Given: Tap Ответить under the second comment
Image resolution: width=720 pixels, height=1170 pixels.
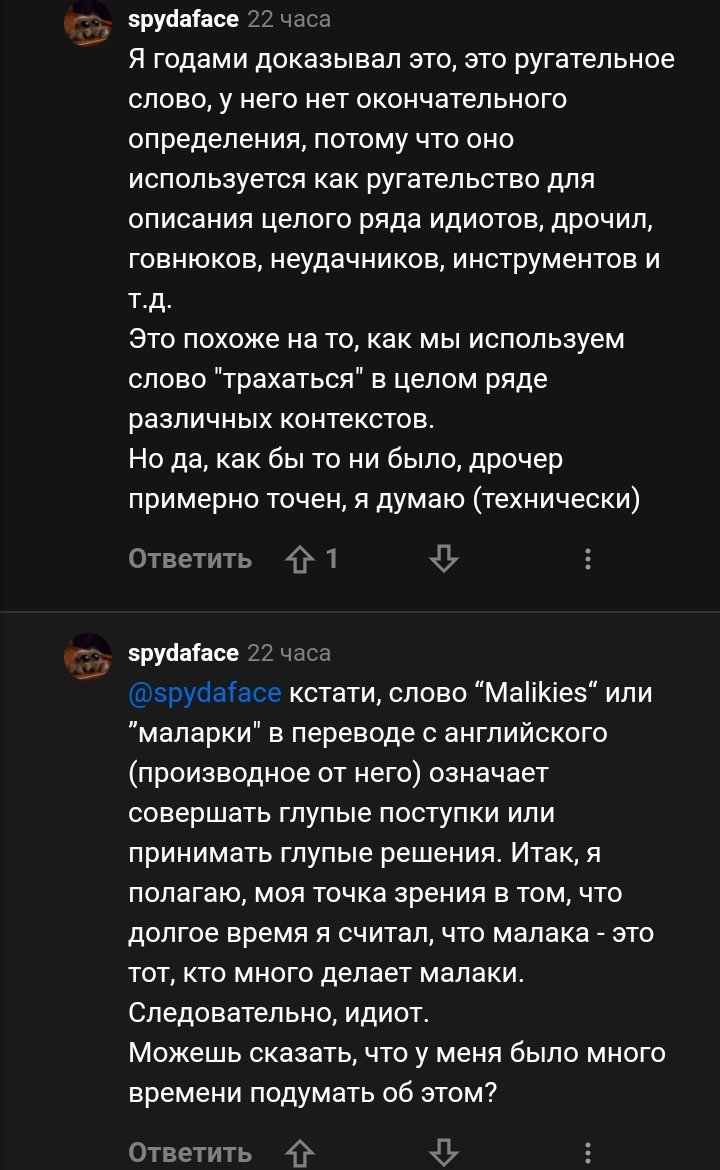Looking at the screenshot, I should pos(190,1152).
